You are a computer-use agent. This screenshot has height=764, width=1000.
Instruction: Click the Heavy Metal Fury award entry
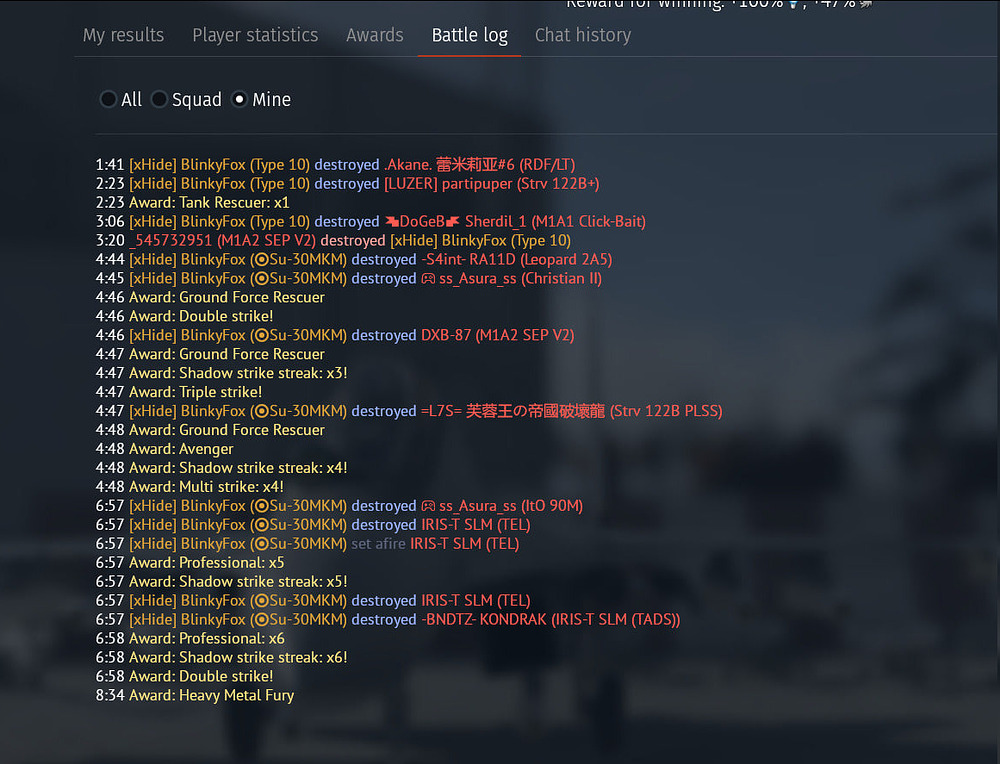coord(195,695)
